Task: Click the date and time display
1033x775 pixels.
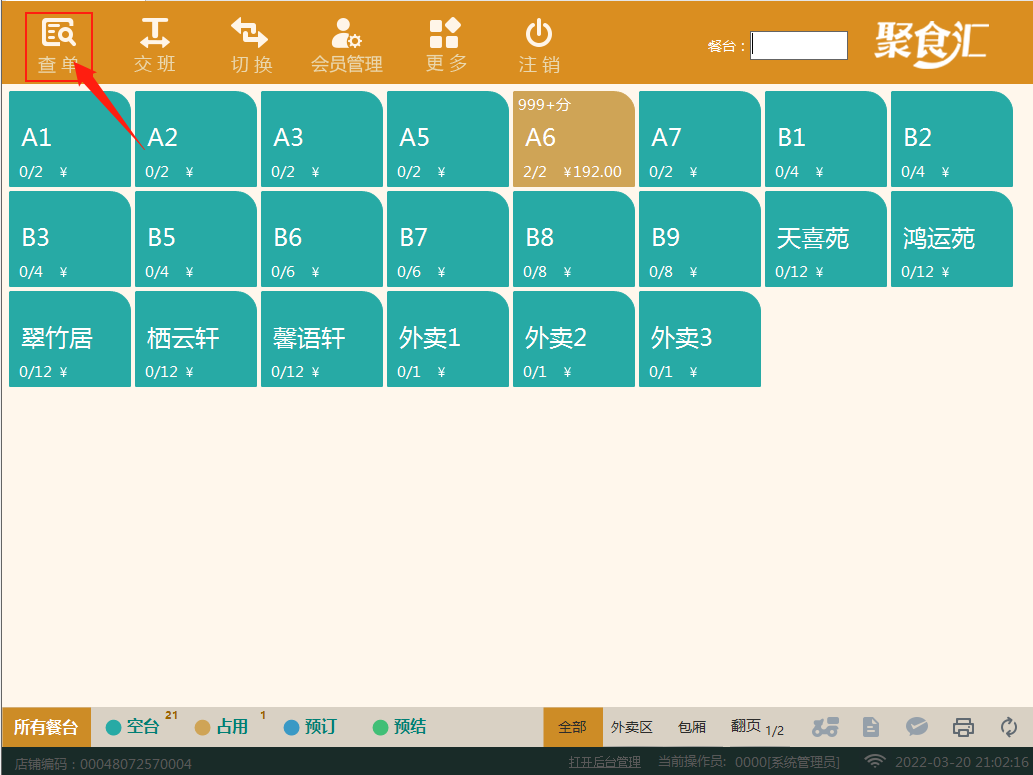Action: click(x=962, y=762)
